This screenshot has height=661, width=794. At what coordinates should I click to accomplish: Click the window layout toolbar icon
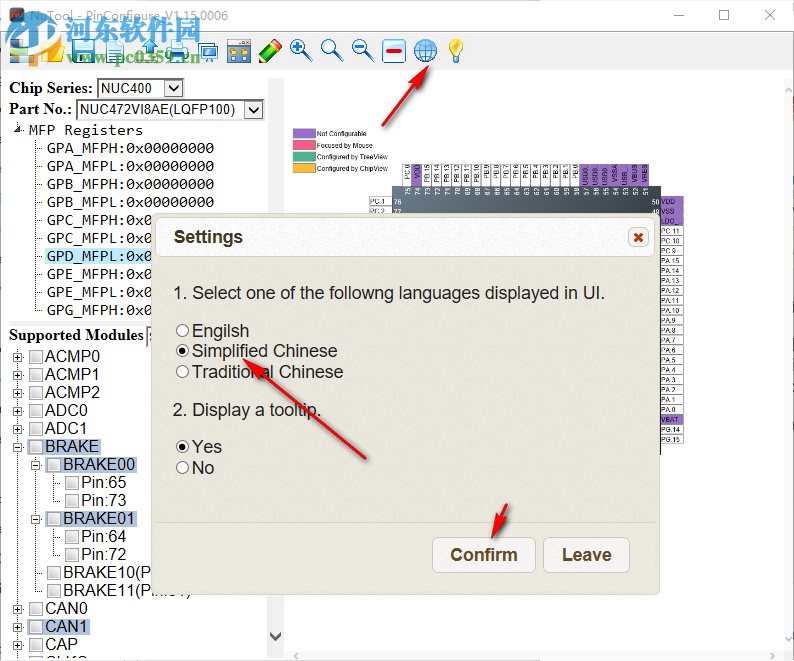click(x=239, y=51)
